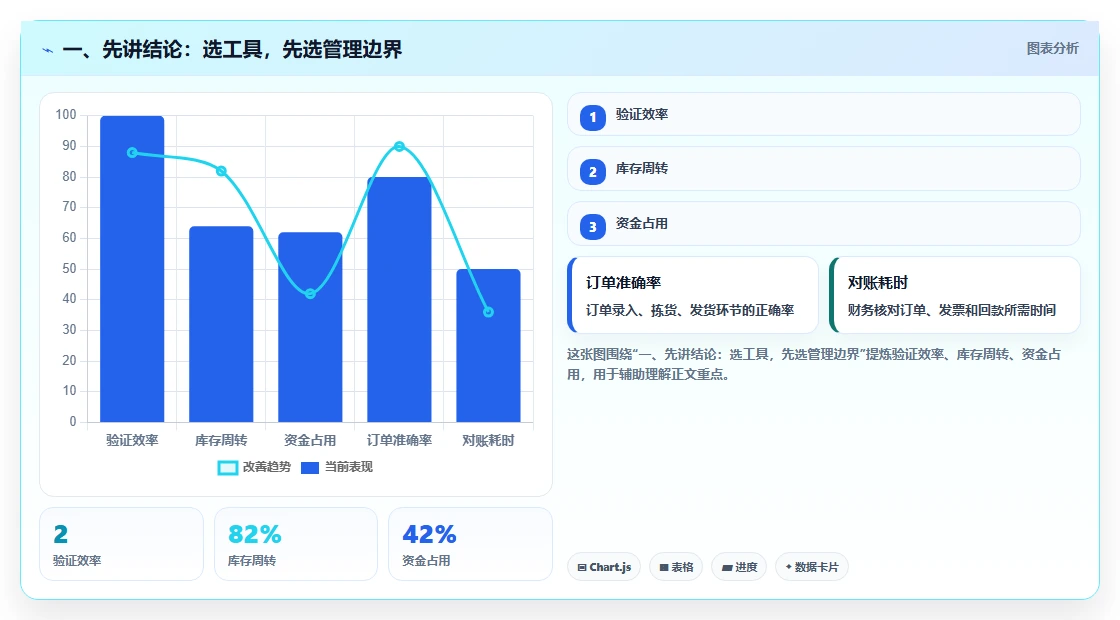1120x620 pixels.
Task: Click x-axis label 资金占用
Action: (x=310, y=440)
